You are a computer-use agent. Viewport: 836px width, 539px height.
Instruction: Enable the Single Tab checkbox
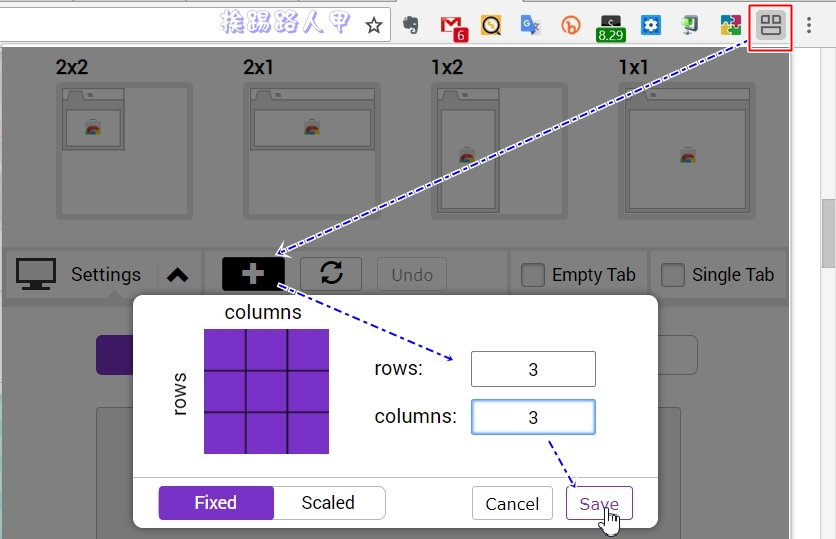pos(672,275)
